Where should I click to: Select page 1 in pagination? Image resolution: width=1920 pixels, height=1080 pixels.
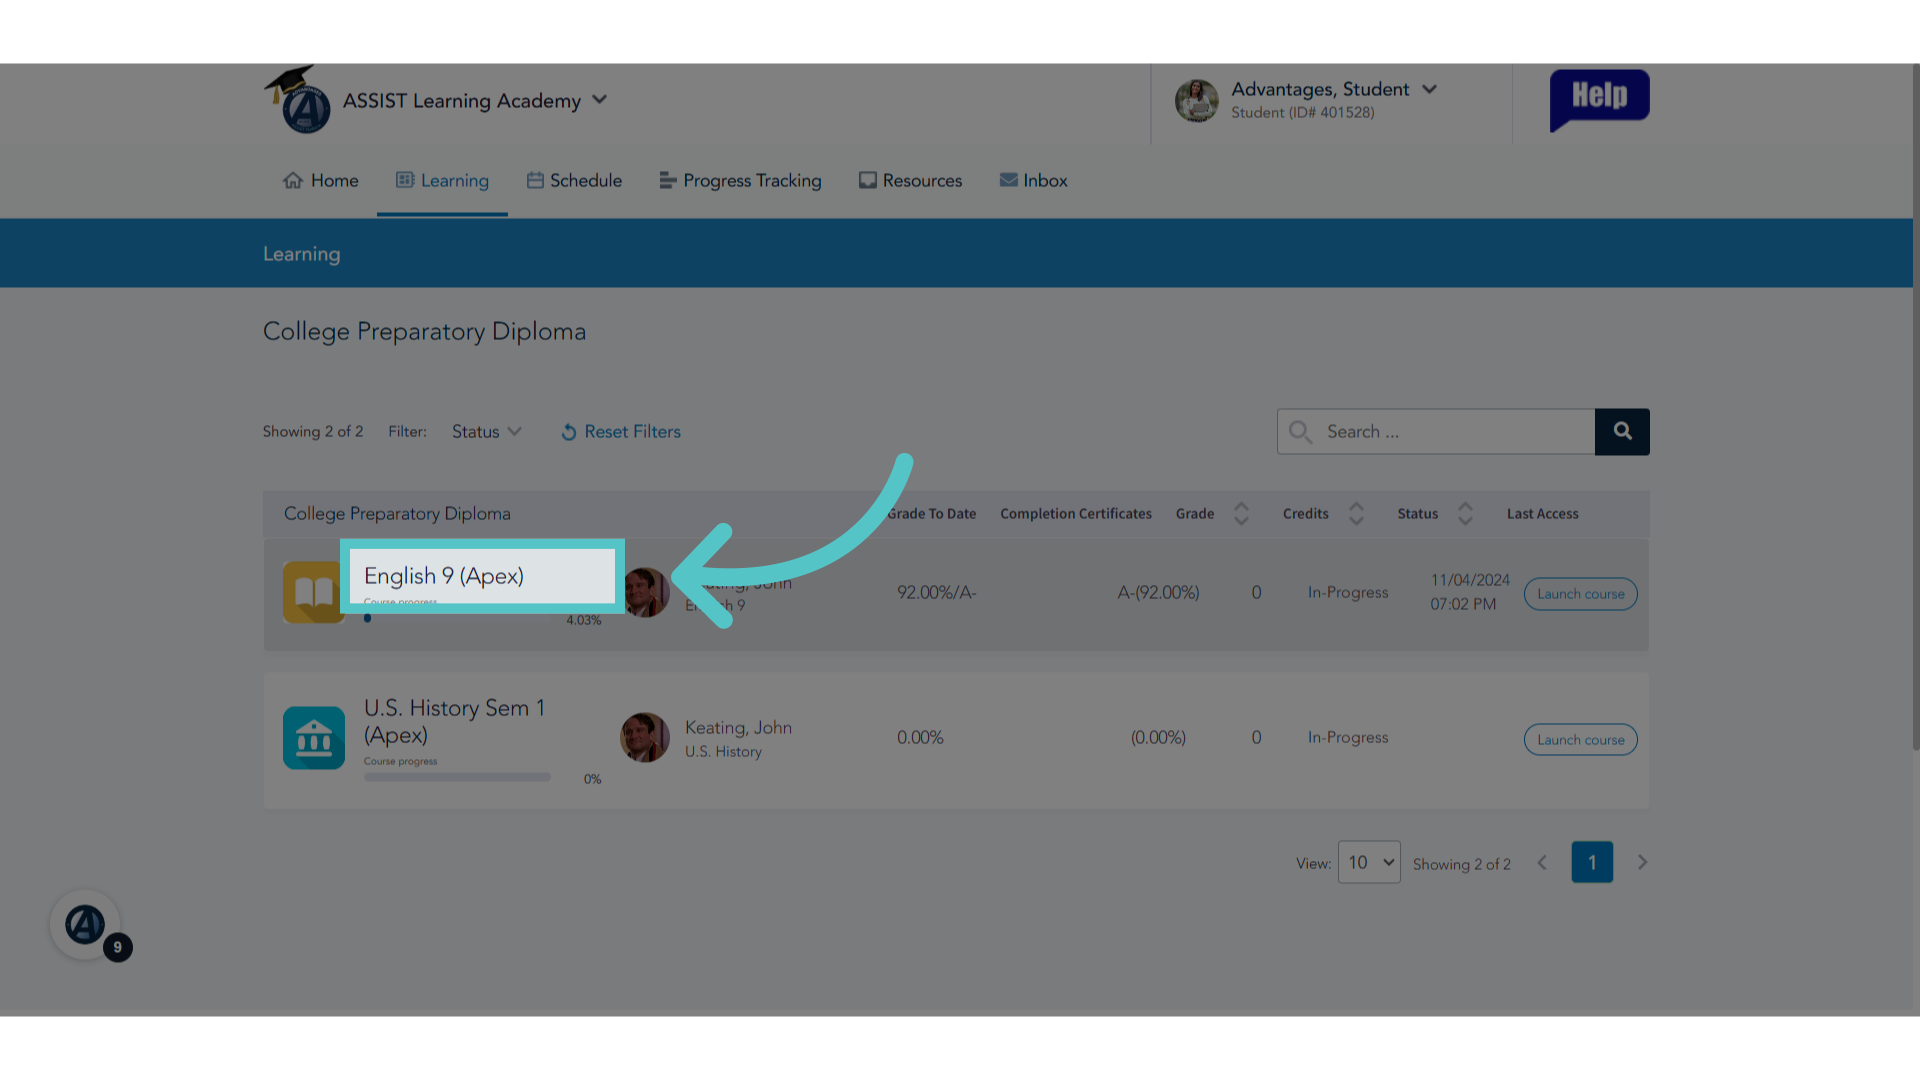[x=1592, y=862]
